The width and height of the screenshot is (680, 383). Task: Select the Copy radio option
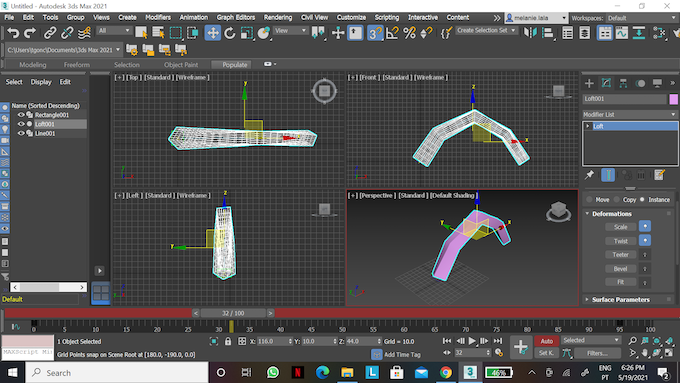click(x=616, y=200)
